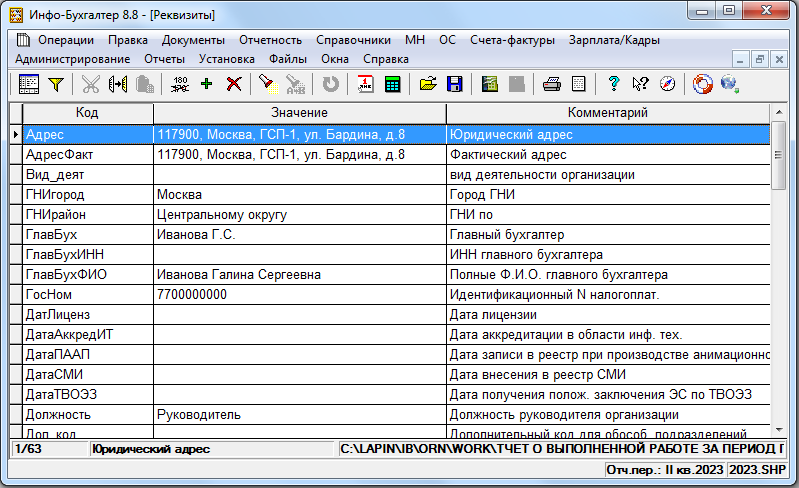
Task: Click the vertical scrollbar thumb
Action: point(779,155)
